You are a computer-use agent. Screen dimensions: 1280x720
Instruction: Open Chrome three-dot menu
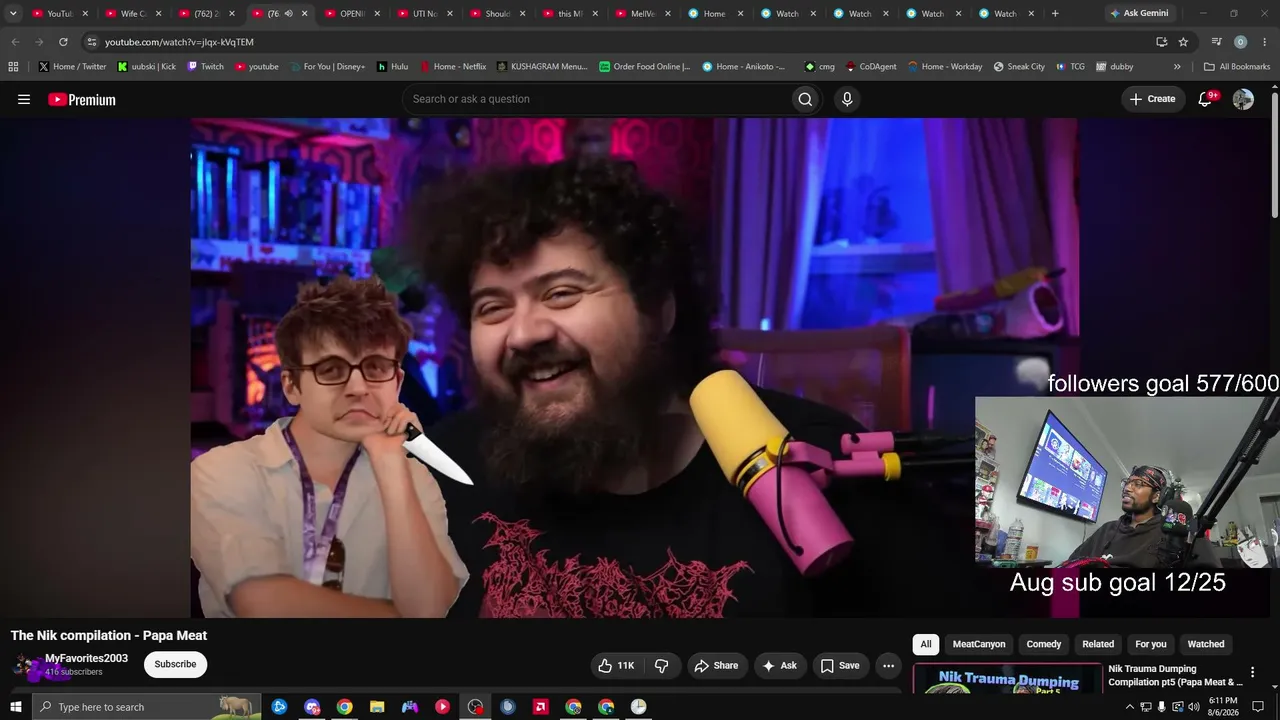point(1263,42)
